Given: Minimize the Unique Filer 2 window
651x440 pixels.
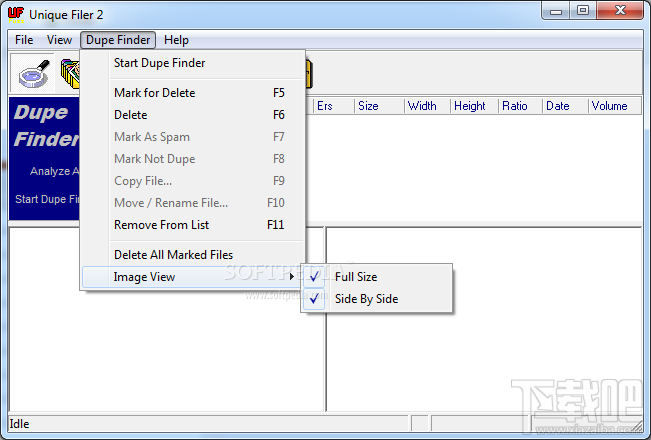Looking at the screenshot, I should pos(556,12).
